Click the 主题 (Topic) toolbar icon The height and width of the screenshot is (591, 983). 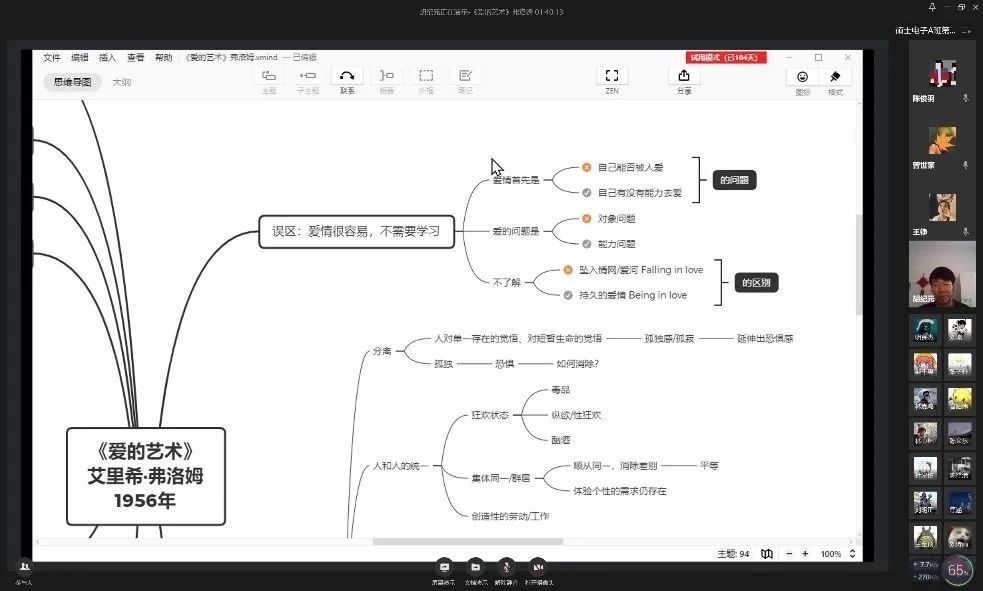click(x=268, y=77)
